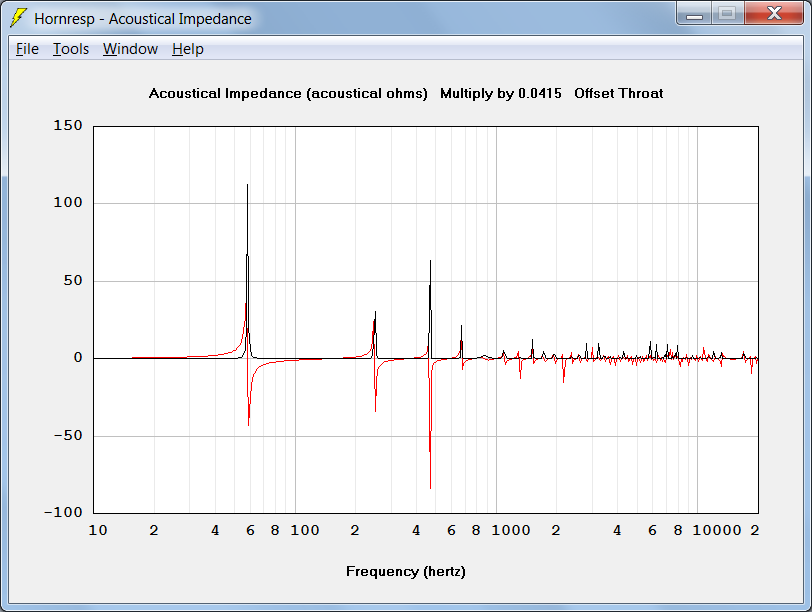This screenshot has width=812, height=612.
Task: Close the Acoustical Impedance window
Action: pos(774,13)
